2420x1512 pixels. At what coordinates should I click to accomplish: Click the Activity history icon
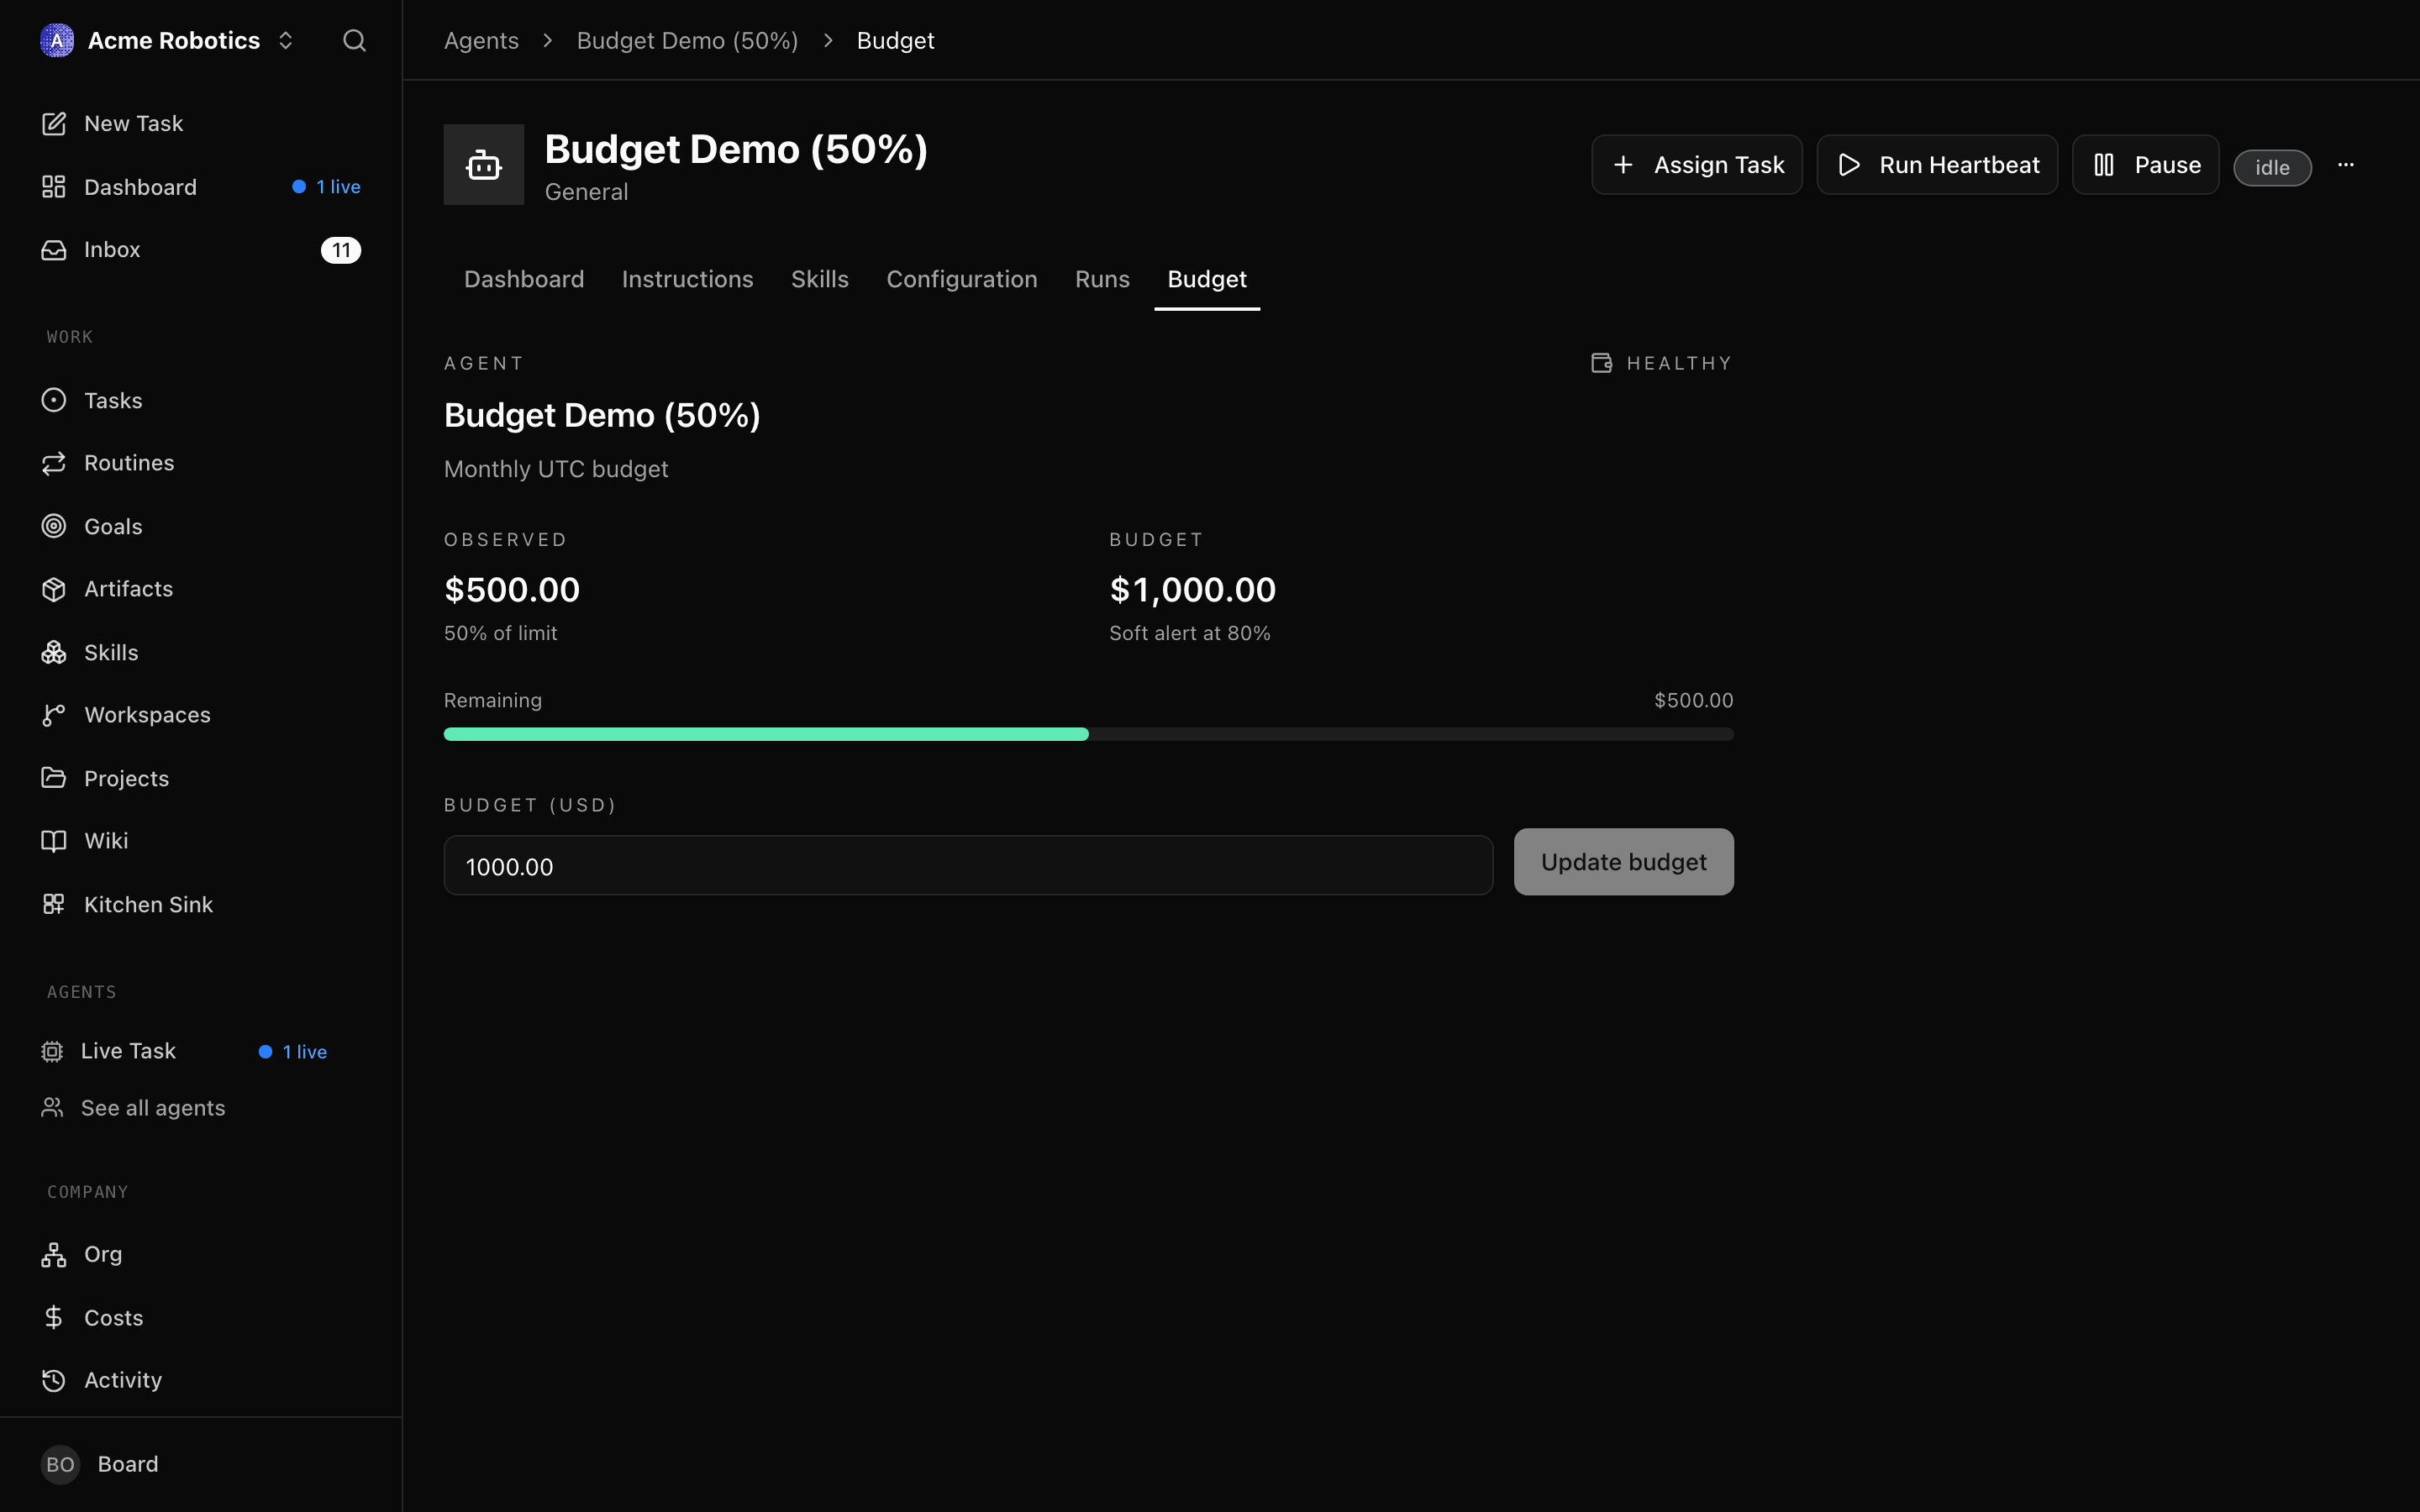pos(54,1381)
